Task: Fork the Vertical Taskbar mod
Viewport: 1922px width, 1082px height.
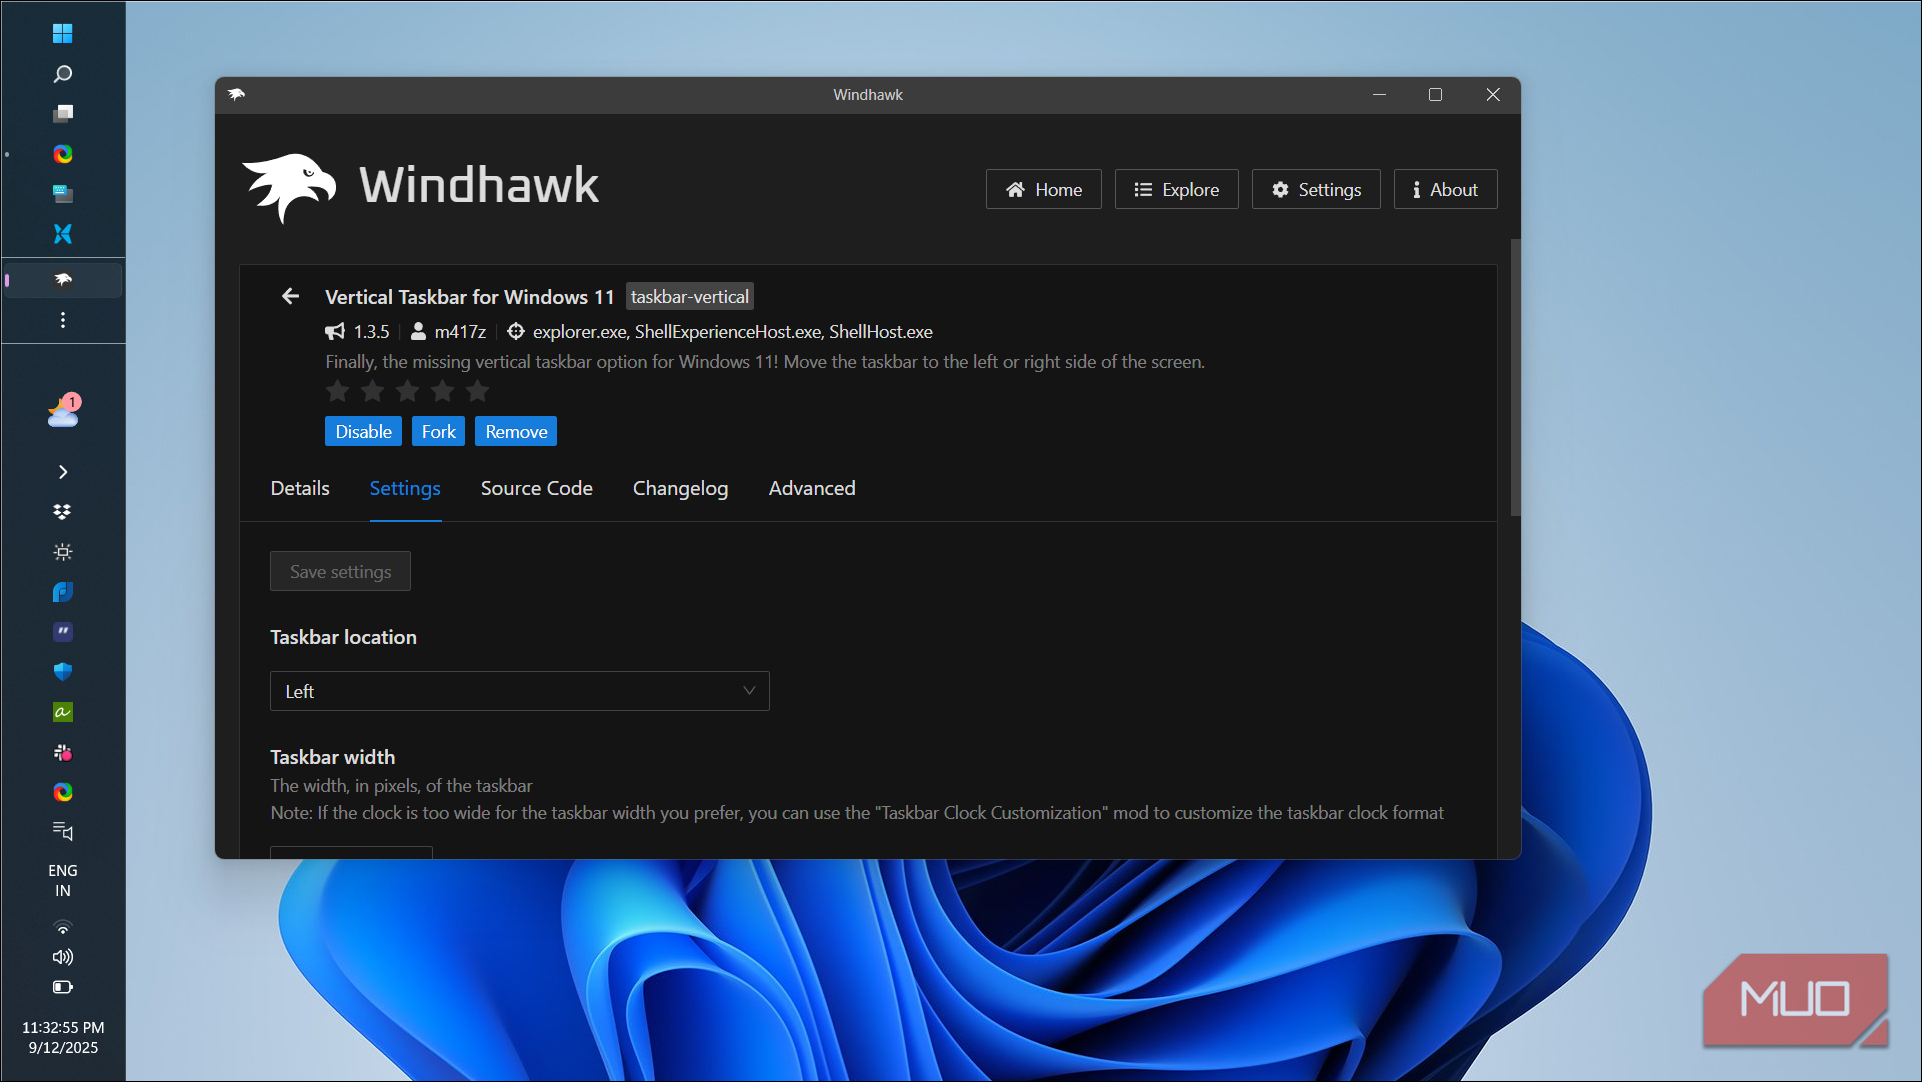Action: pyautogui.click(x=438, y=431)
